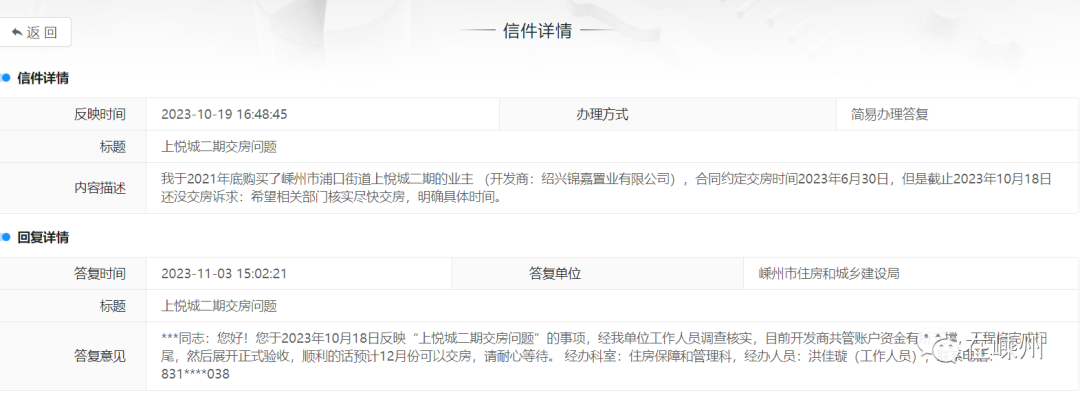Click the 标题 label in 信件详情 table

tap(112, 147)
